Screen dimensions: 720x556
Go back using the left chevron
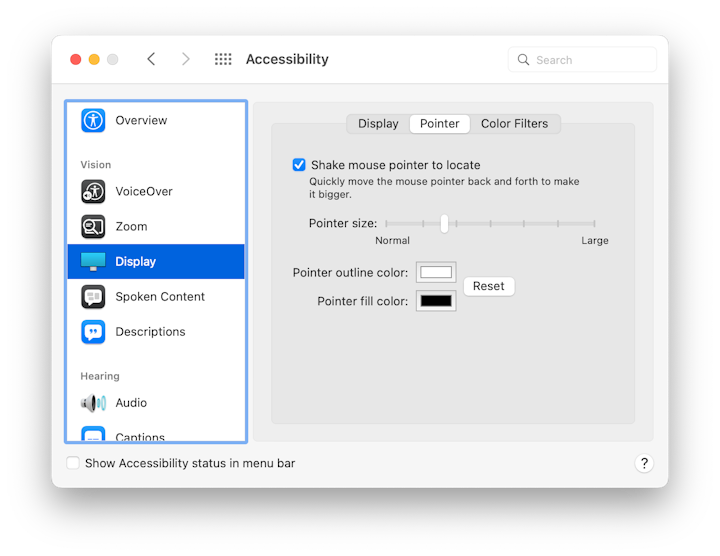tap(151, 59)
